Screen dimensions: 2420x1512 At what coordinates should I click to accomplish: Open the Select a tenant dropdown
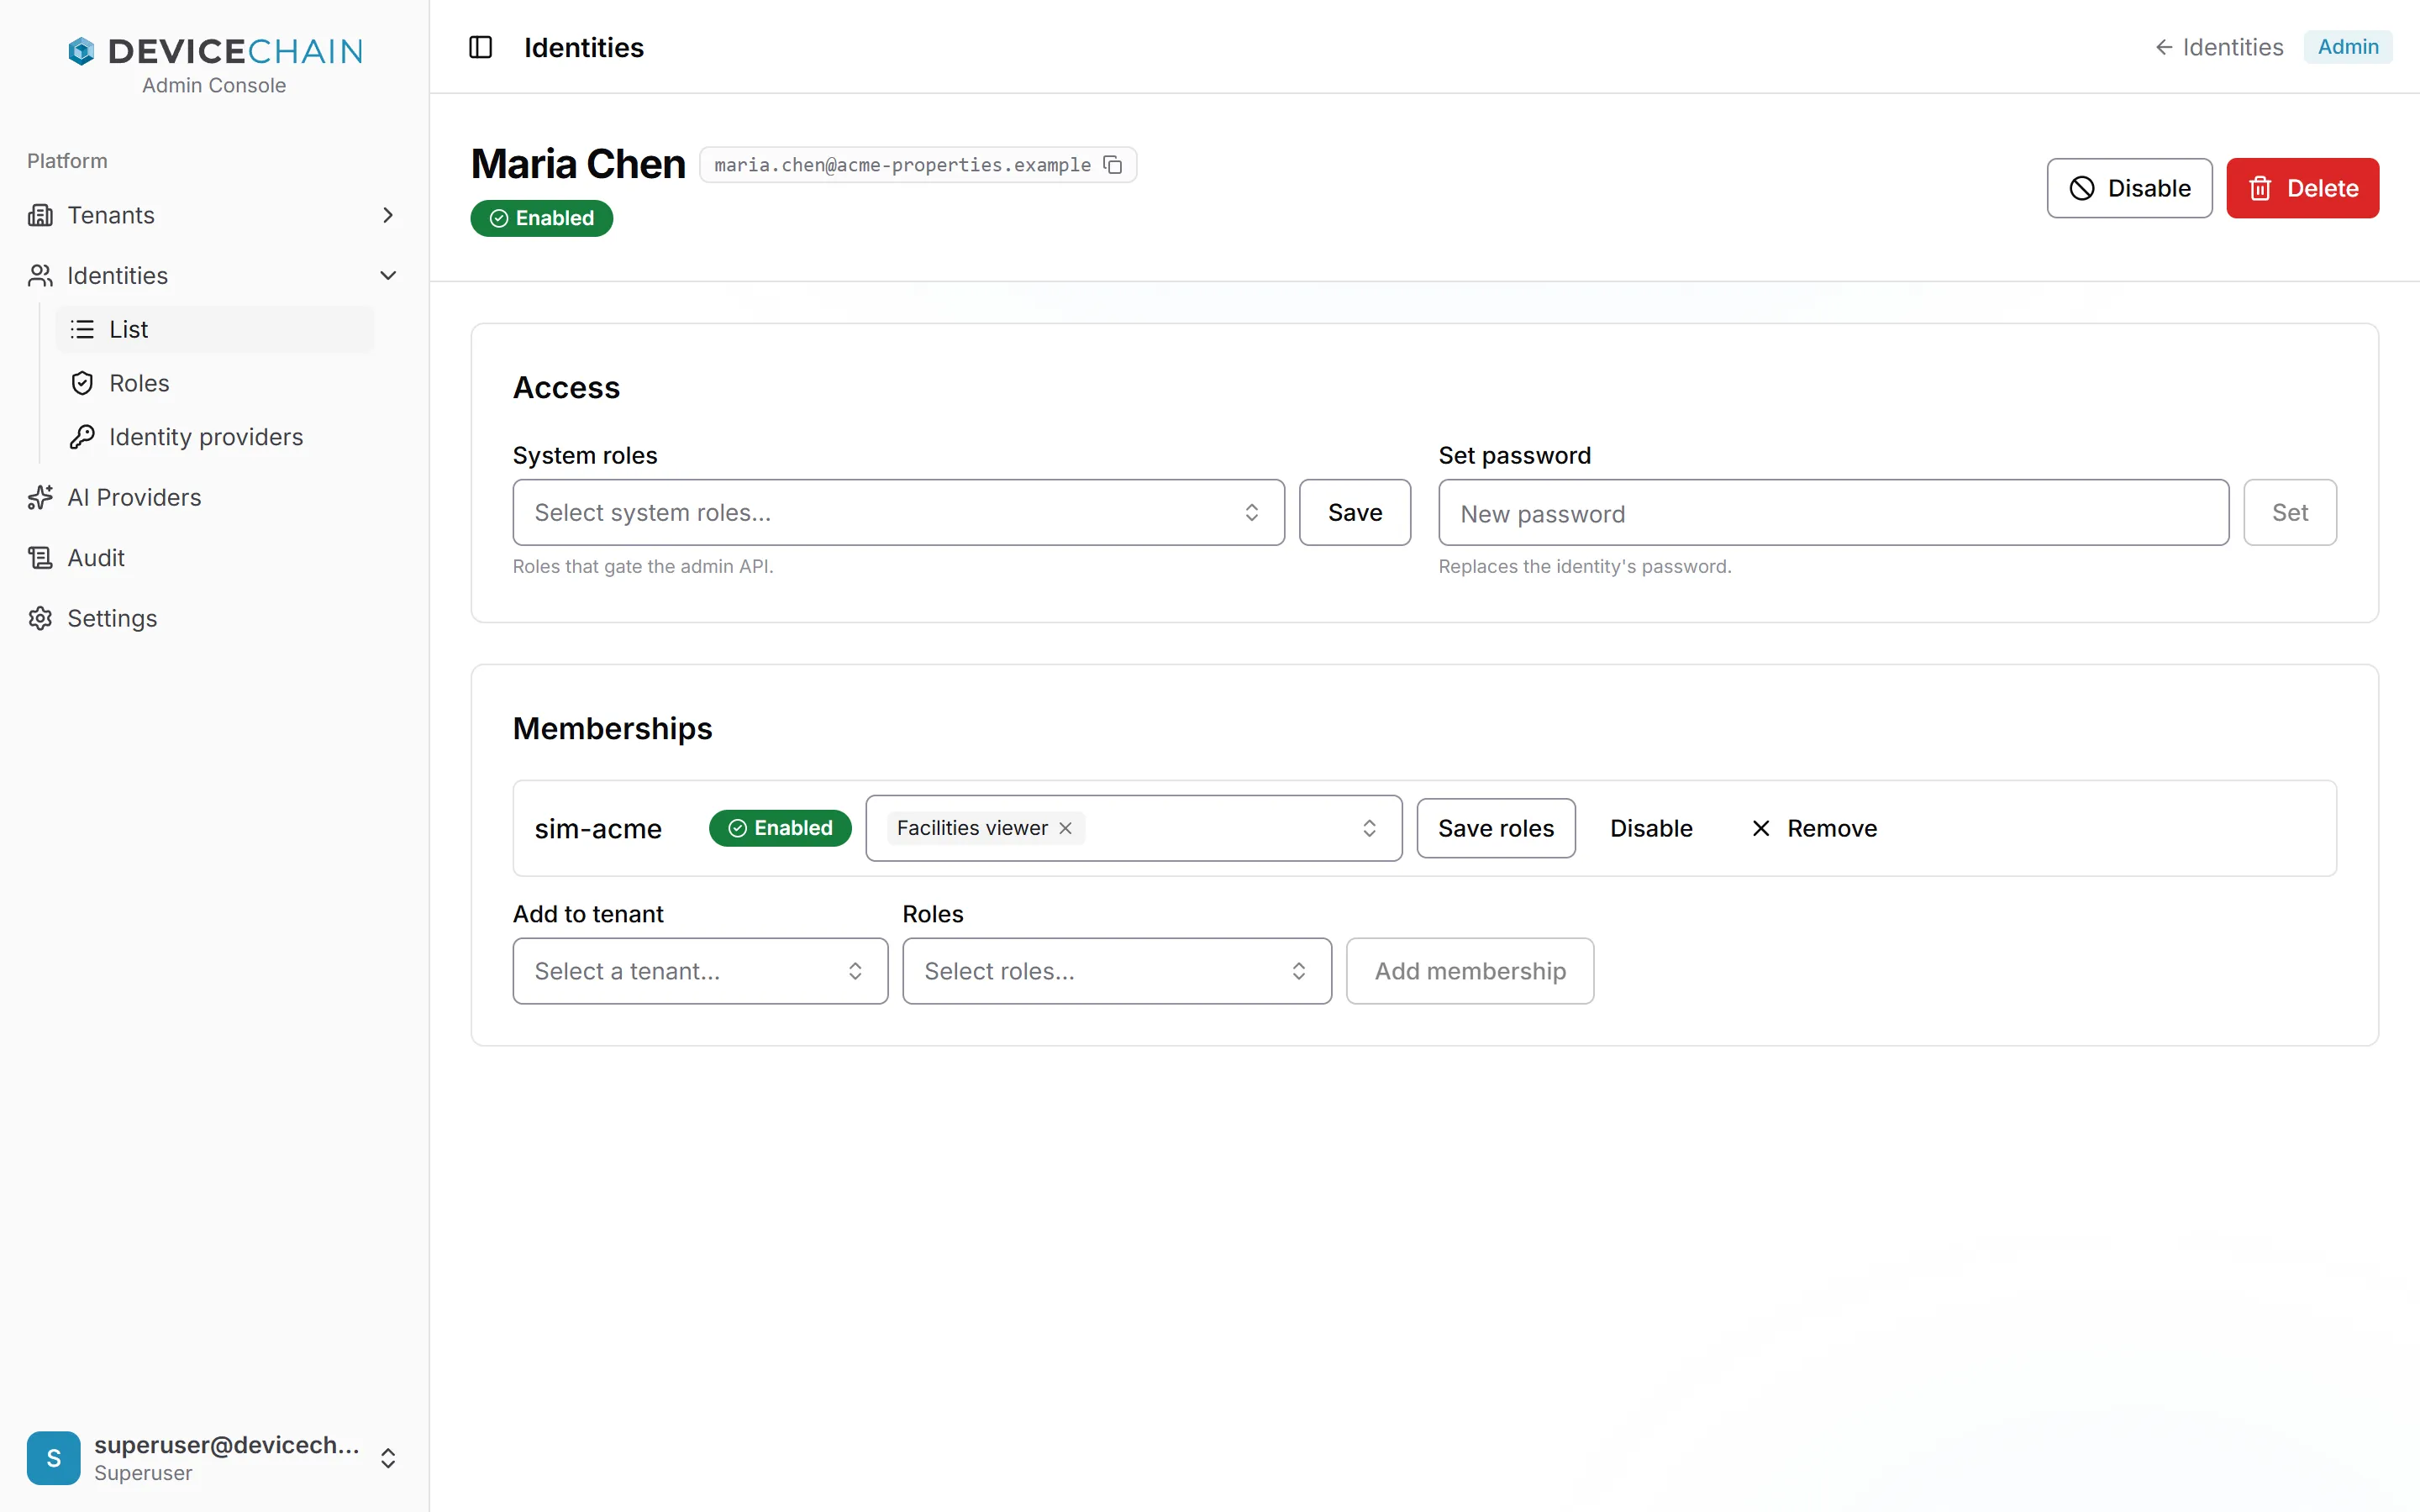click(x=700, y=971)
